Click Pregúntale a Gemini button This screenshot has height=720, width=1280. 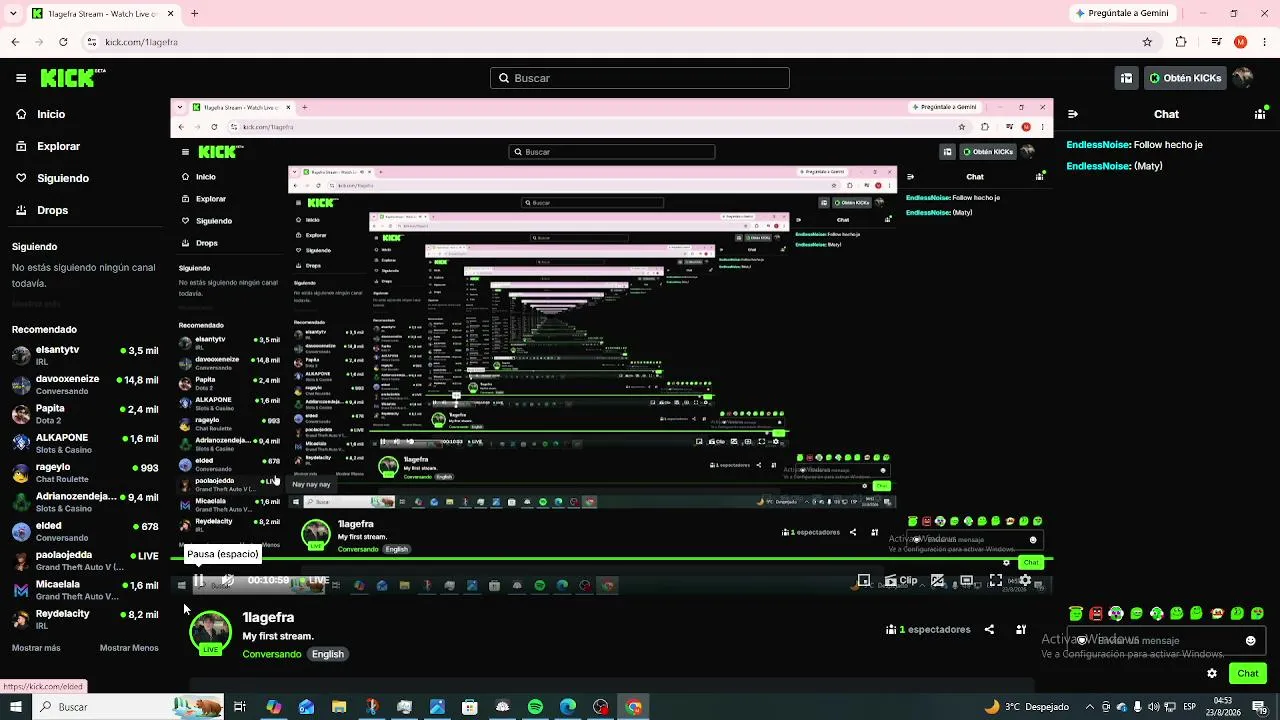[x=1121, y=13]
